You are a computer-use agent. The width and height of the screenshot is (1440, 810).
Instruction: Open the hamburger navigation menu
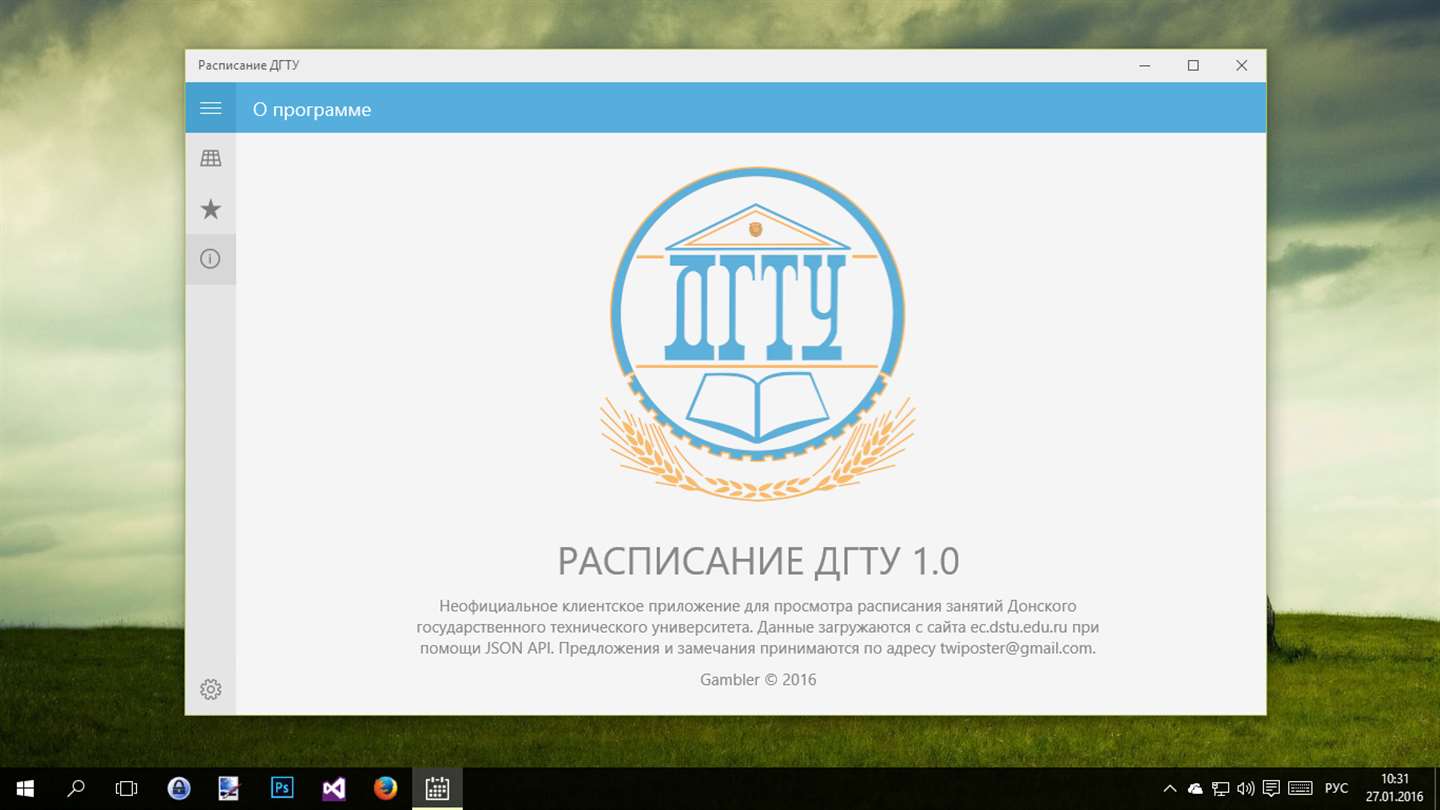tap(210, 108)
